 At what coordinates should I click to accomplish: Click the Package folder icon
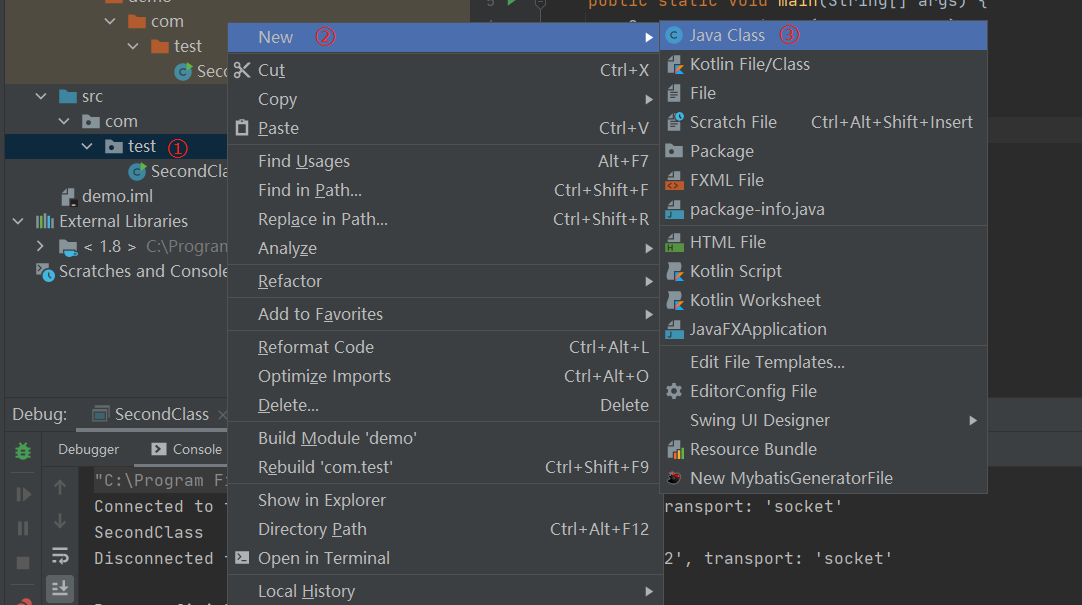click(x=674, y=151)
